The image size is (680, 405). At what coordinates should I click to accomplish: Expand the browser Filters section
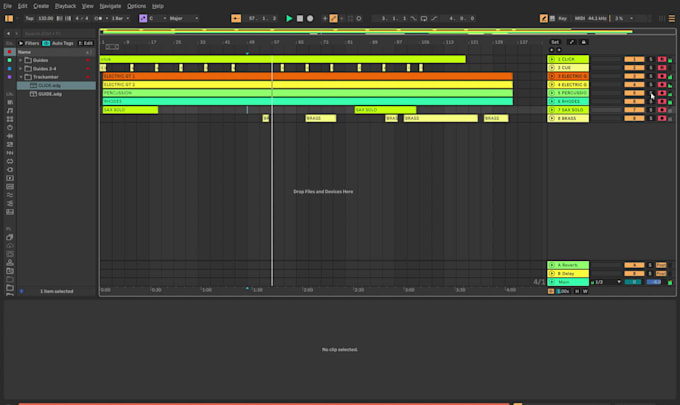coord(29,43)
